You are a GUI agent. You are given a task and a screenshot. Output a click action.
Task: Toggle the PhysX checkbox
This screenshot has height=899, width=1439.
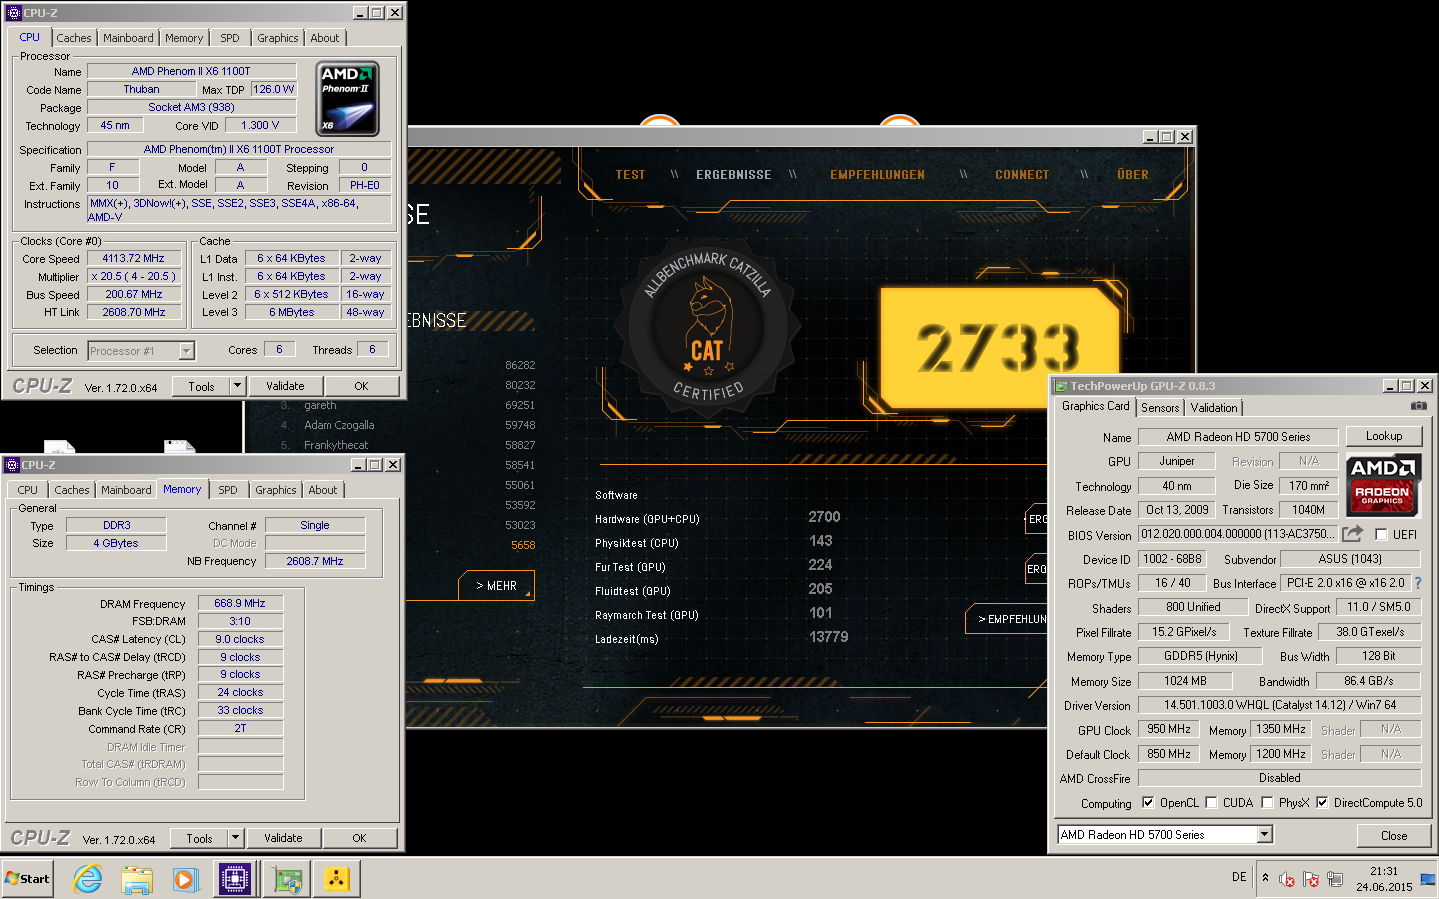click(1267, 802)
